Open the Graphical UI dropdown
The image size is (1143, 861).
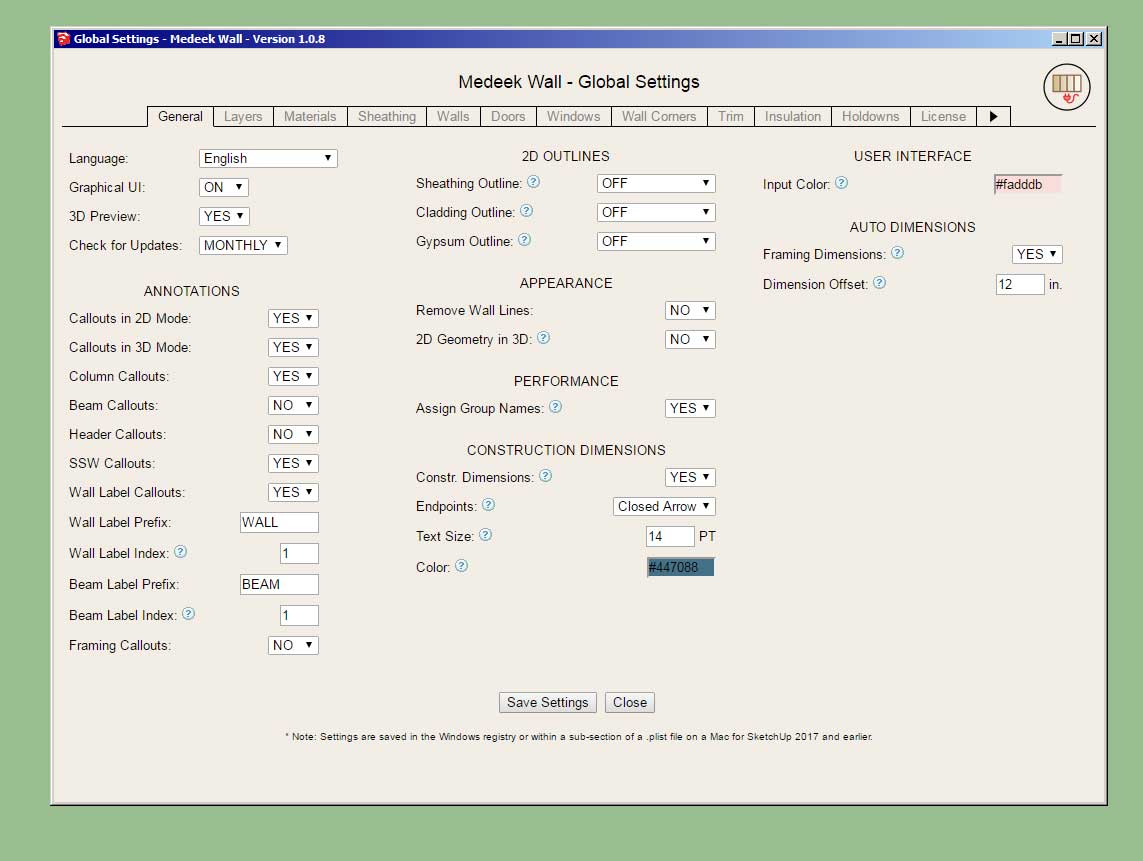click(x=224, y=187)
